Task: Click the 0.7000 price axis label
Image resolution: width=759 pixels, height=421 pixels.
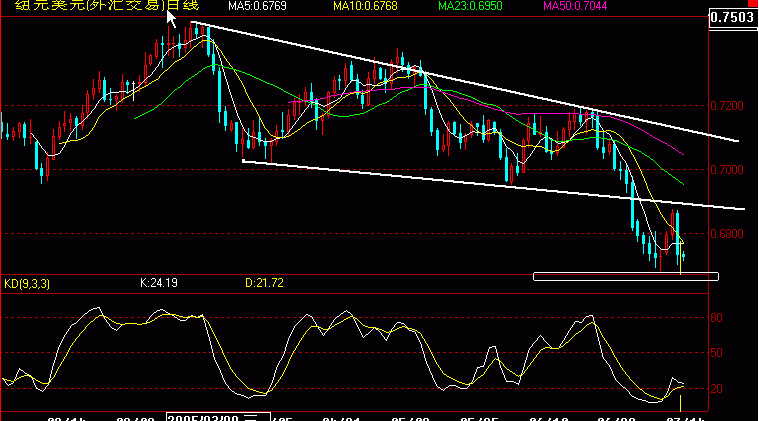Action: pos(727,169)
